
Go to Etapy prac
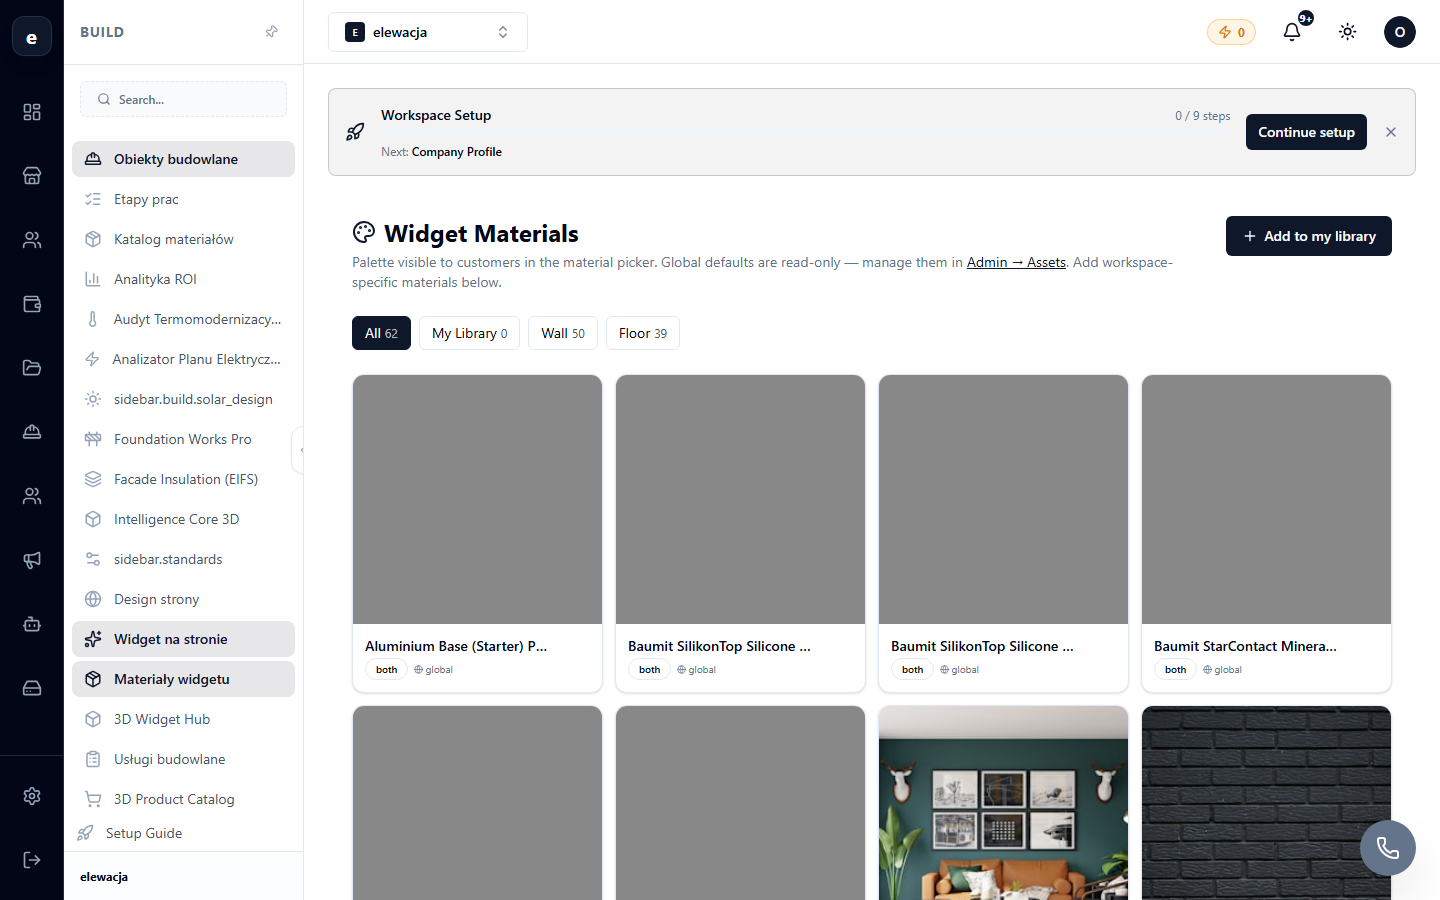pyautogui.click(x=183, y=199)
